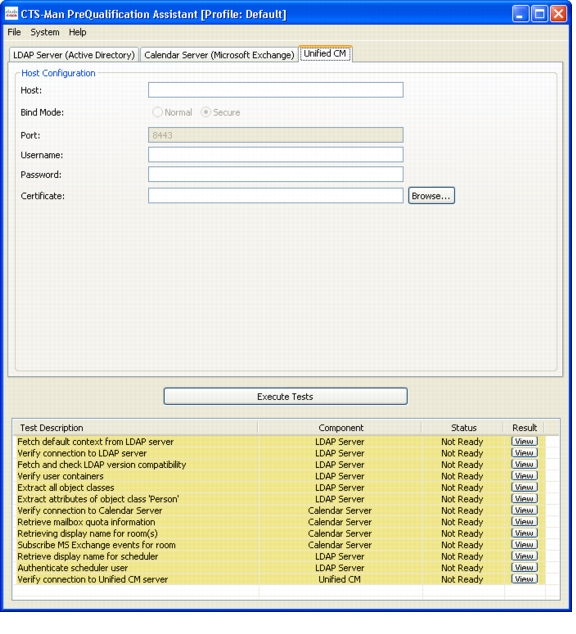Switch to Calendar Server (Microsoft Exchange) tab

point(219,55)
